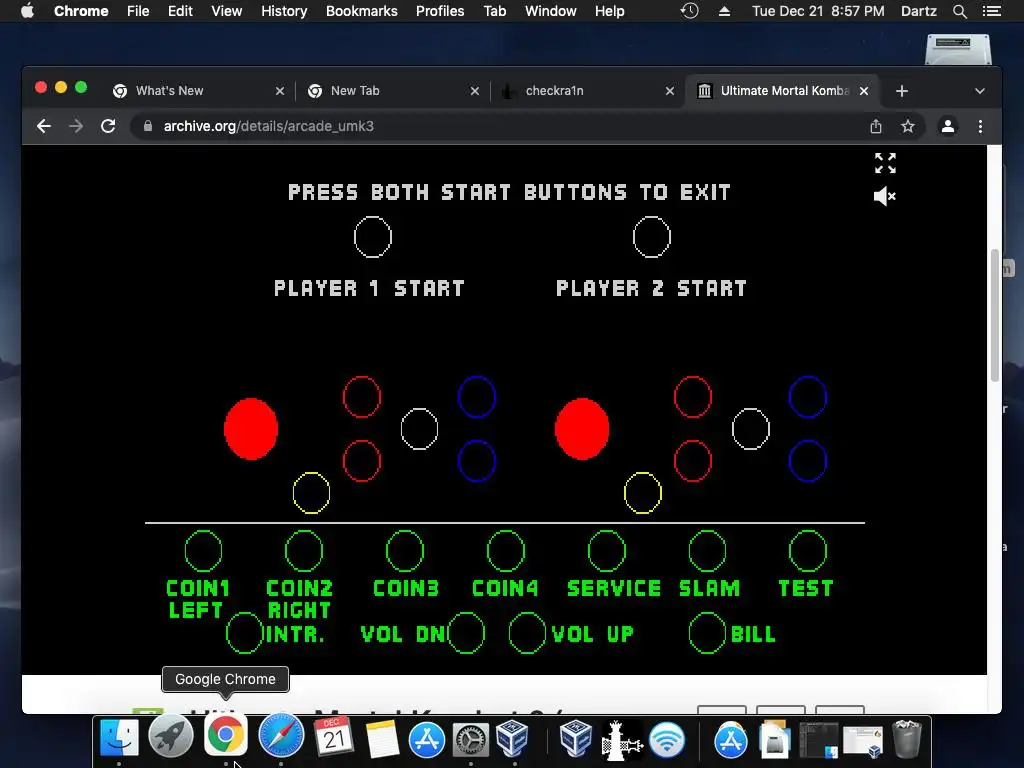Open the History menu
This screenshot has height=768, width=1024.
284,11
